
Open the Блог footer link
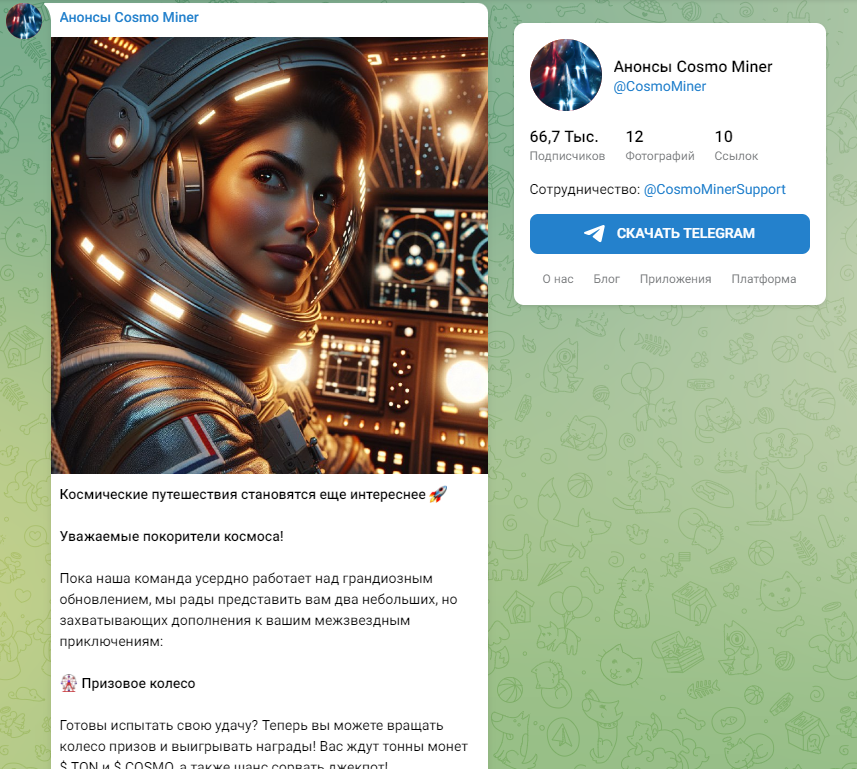tap(606, 279)
